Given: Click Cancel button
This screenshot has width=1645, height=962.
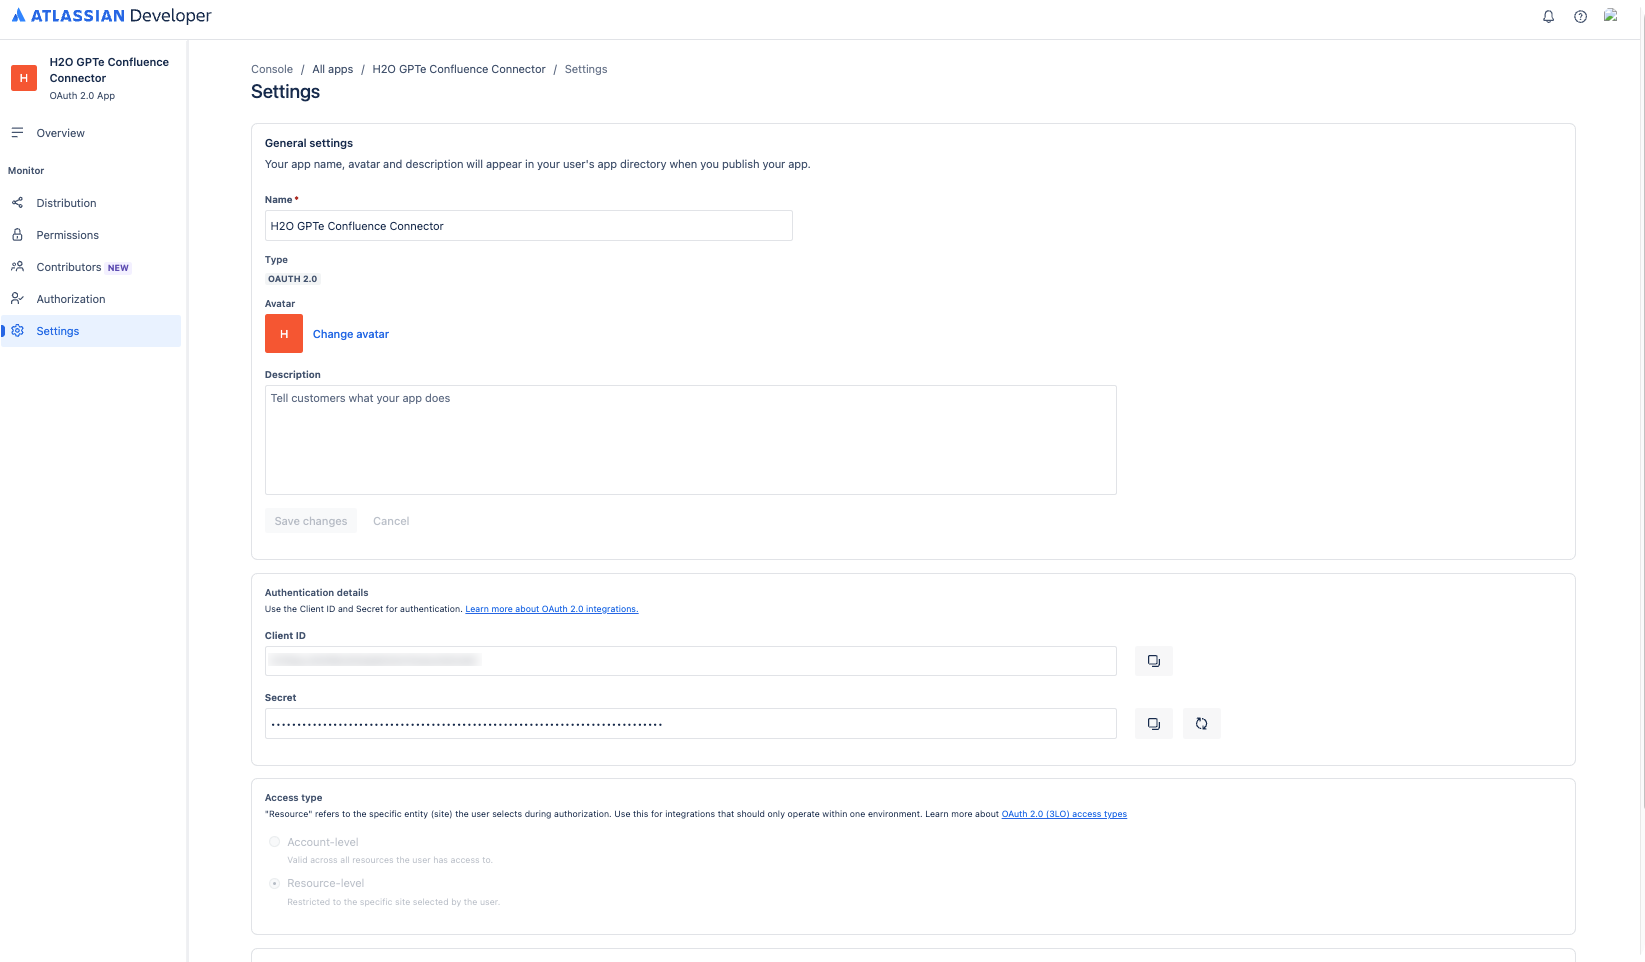Looking at the screenshot, I should [391, 521].
